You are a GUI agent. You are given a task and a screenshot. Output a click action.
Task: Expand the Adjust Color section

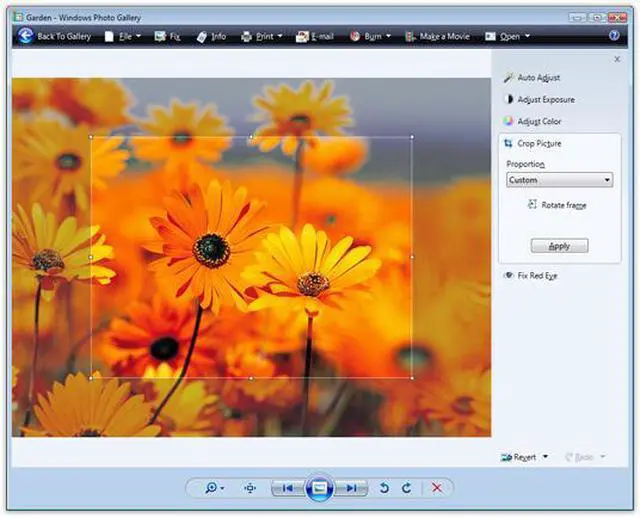pos(539,122)
